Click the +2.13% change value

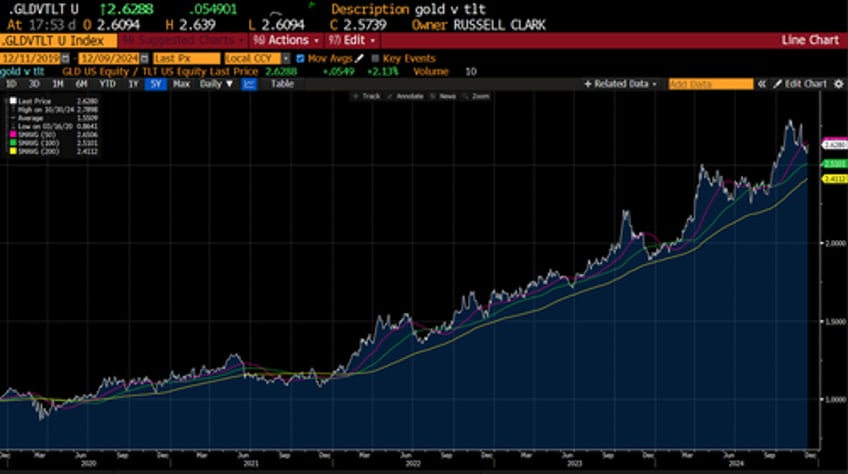[382, 71]
